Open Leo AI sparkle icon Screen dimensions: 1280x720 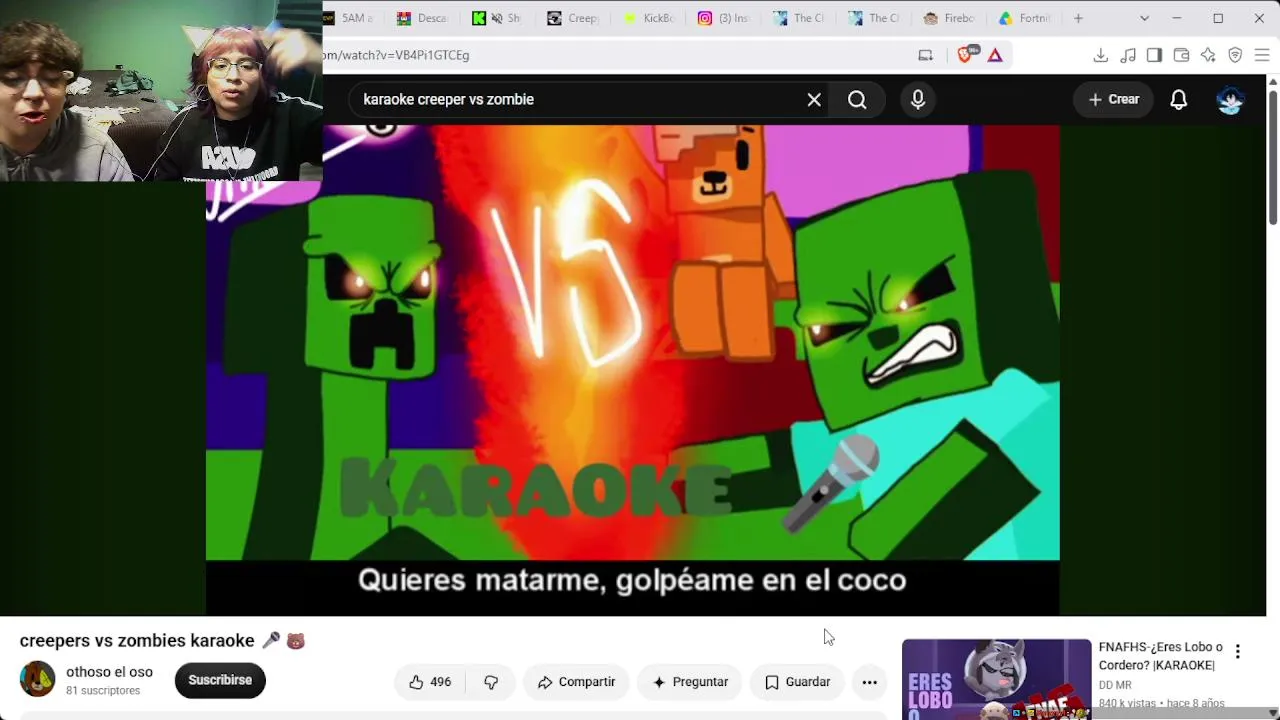[x=1208, y=55]
